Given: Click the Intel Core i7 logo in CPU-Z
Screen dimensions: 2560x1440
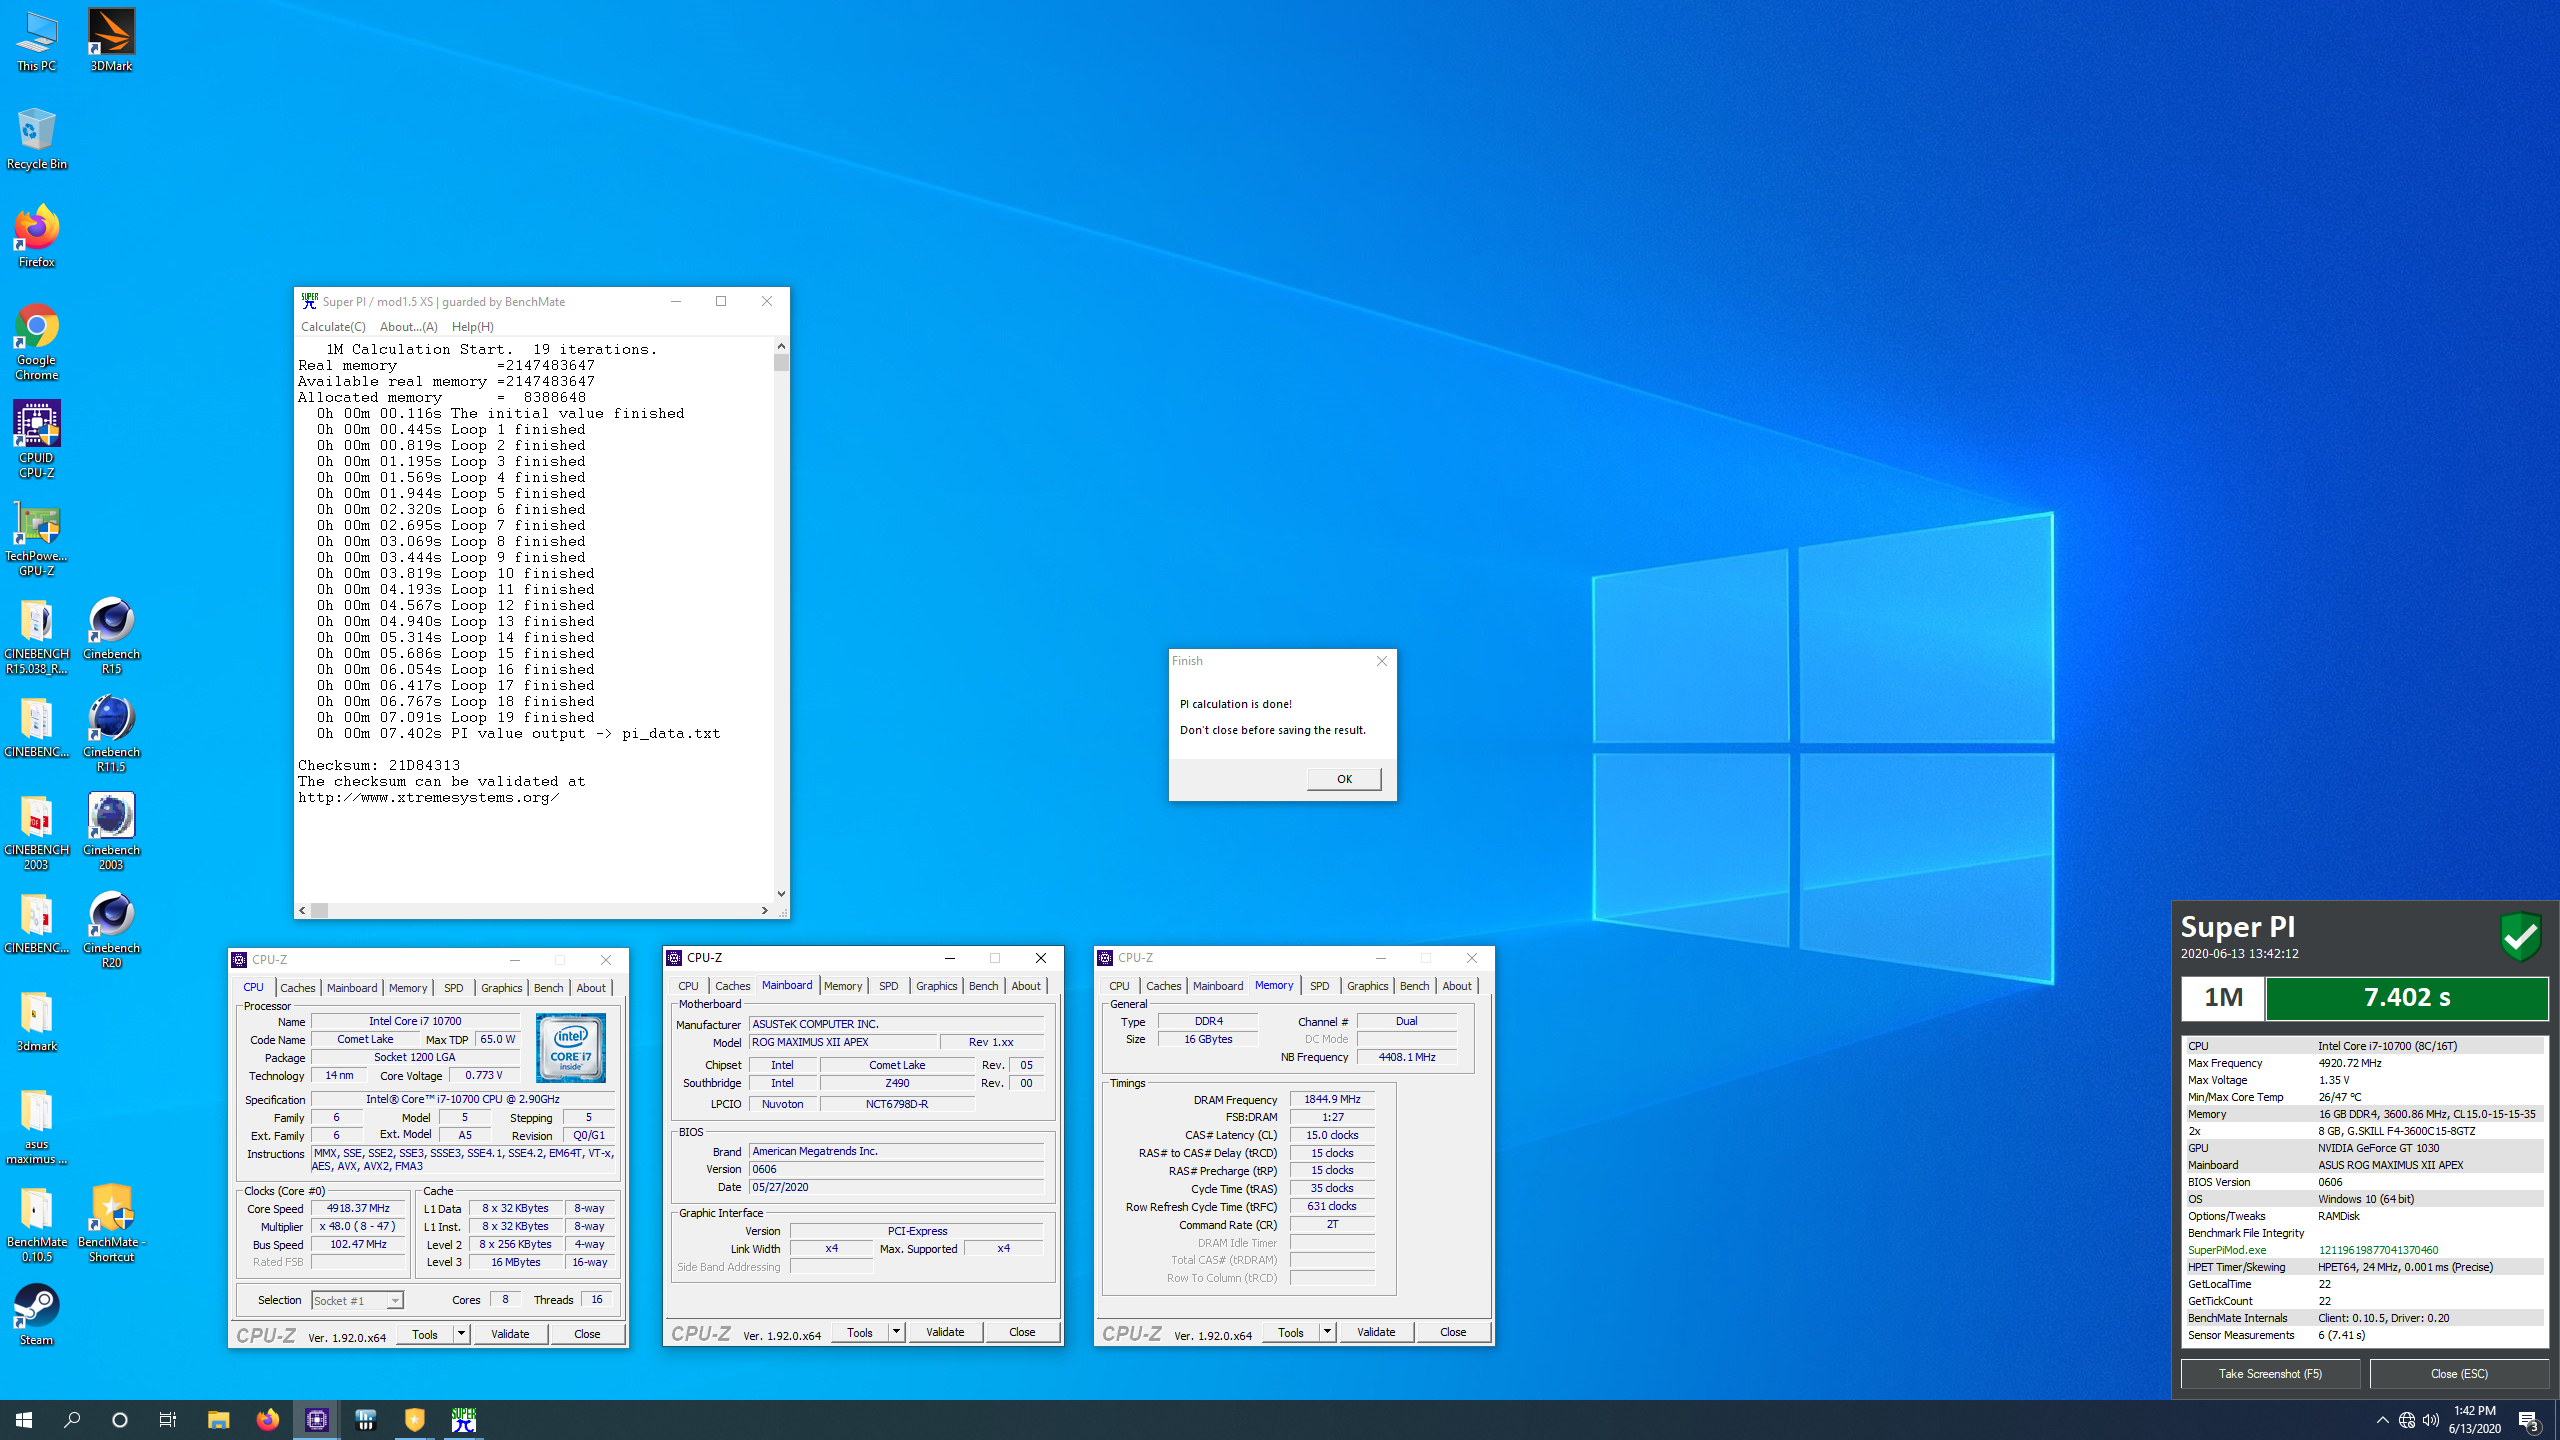Looking at the screenshot, I should point(570,1047).
